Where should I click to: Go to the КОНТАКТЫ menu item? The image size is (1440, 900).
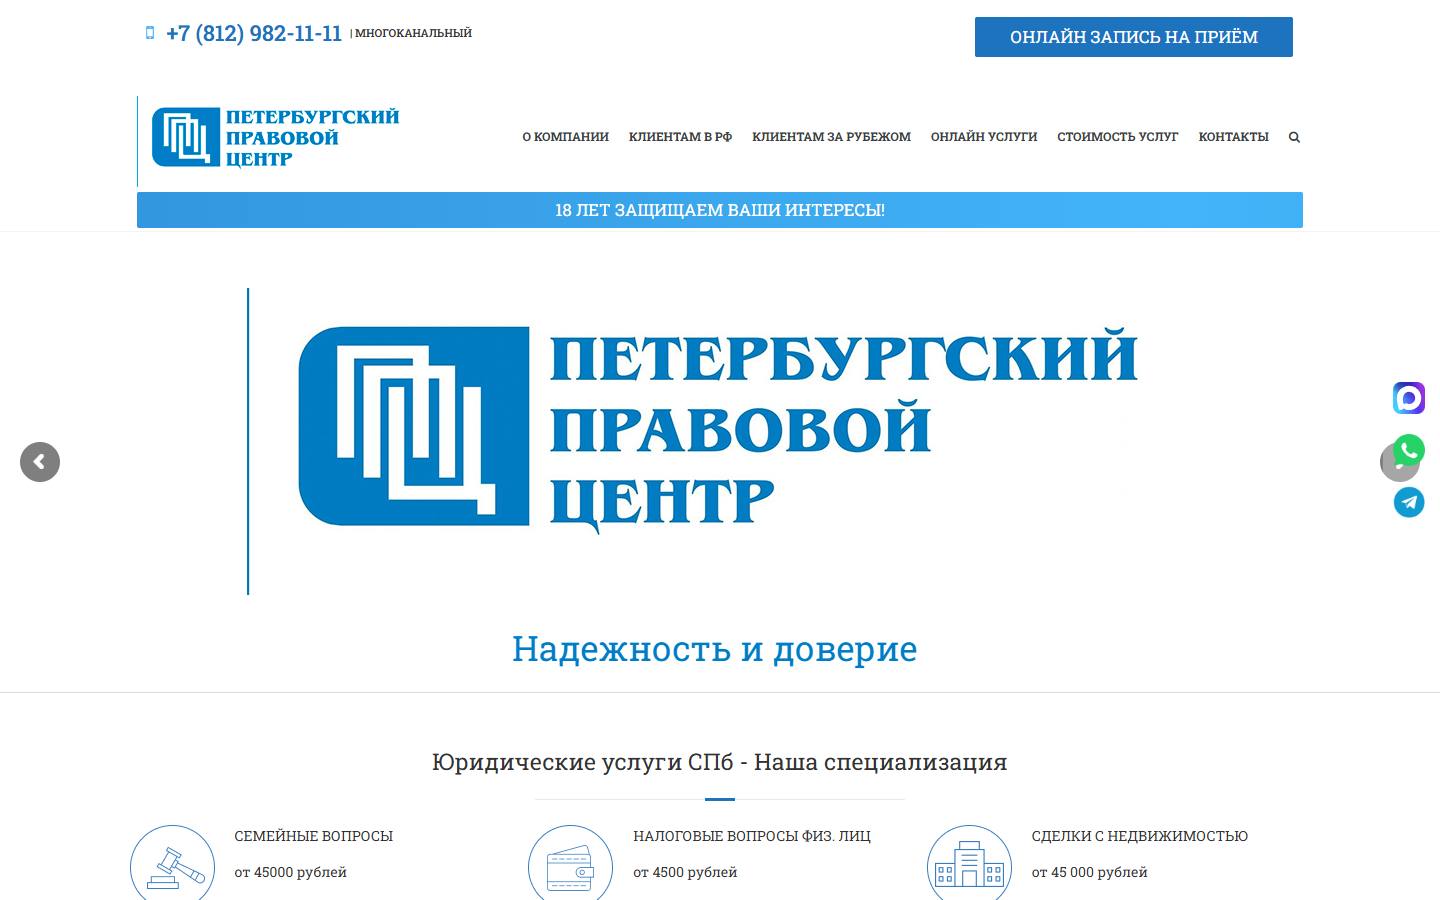coord(1233,137)
